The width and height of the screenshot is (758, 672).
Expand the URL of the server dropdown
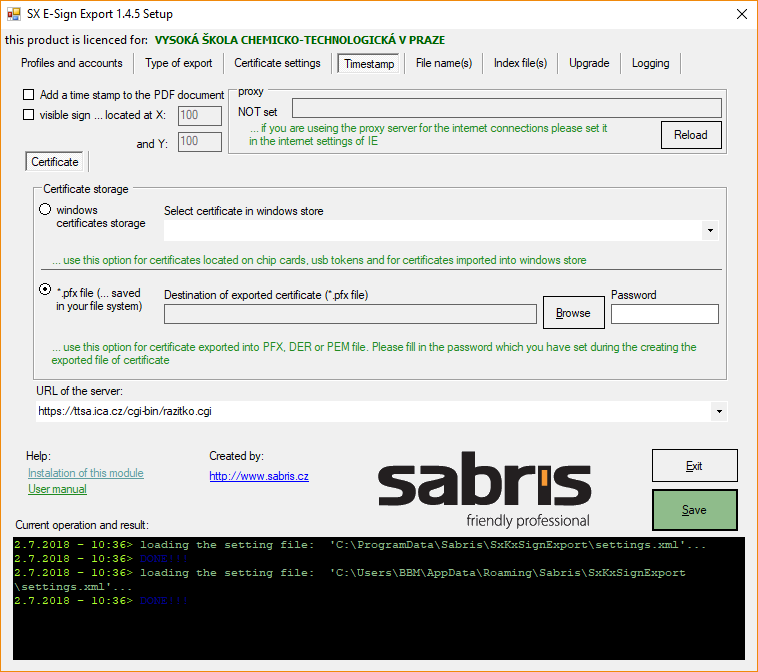[719, 411]
